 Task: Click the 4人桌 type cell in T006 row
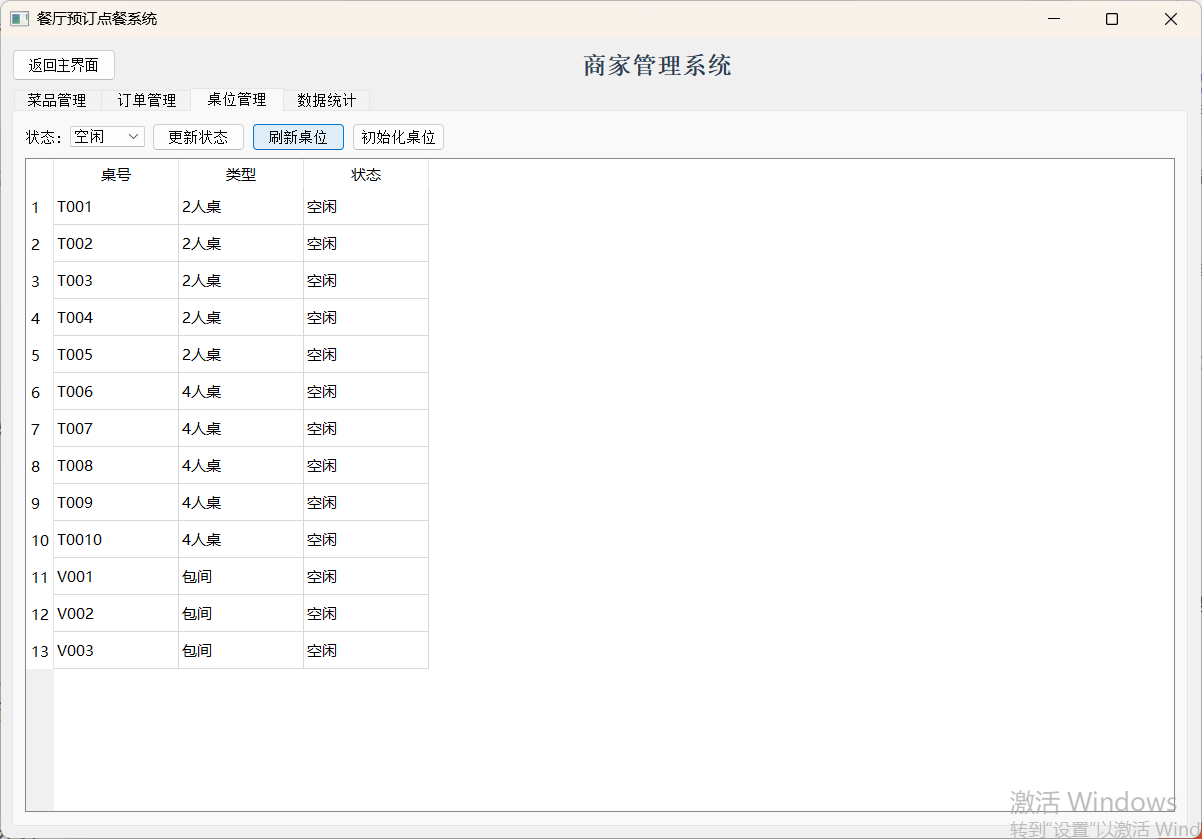click(241, 392)
